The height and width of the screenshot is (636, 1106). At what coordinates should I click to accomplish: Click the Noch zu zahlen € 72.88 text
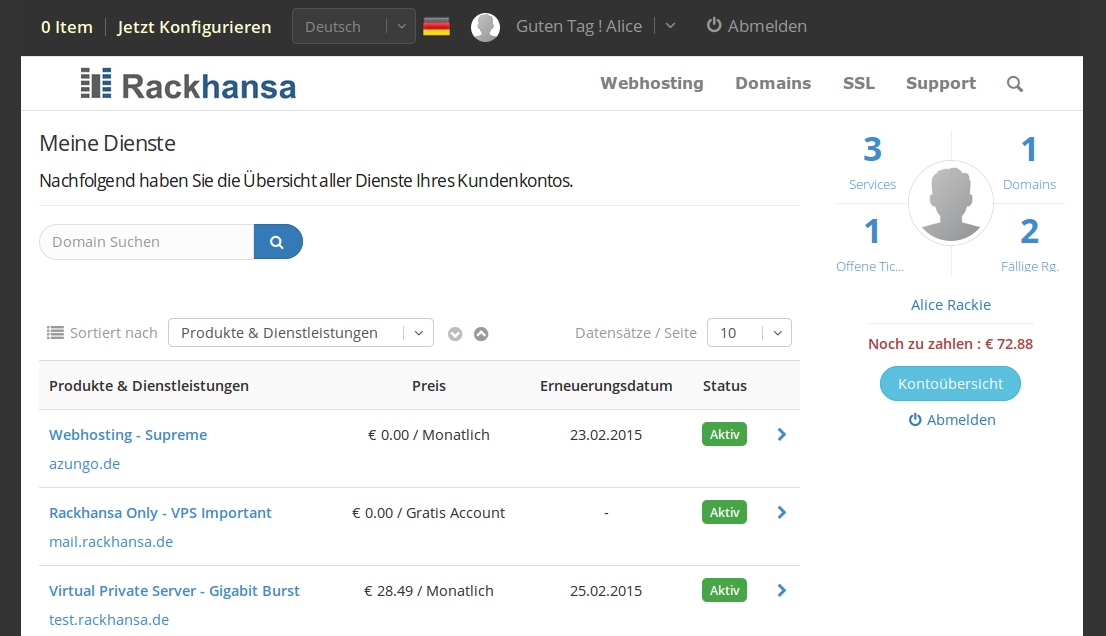point(950,344)
